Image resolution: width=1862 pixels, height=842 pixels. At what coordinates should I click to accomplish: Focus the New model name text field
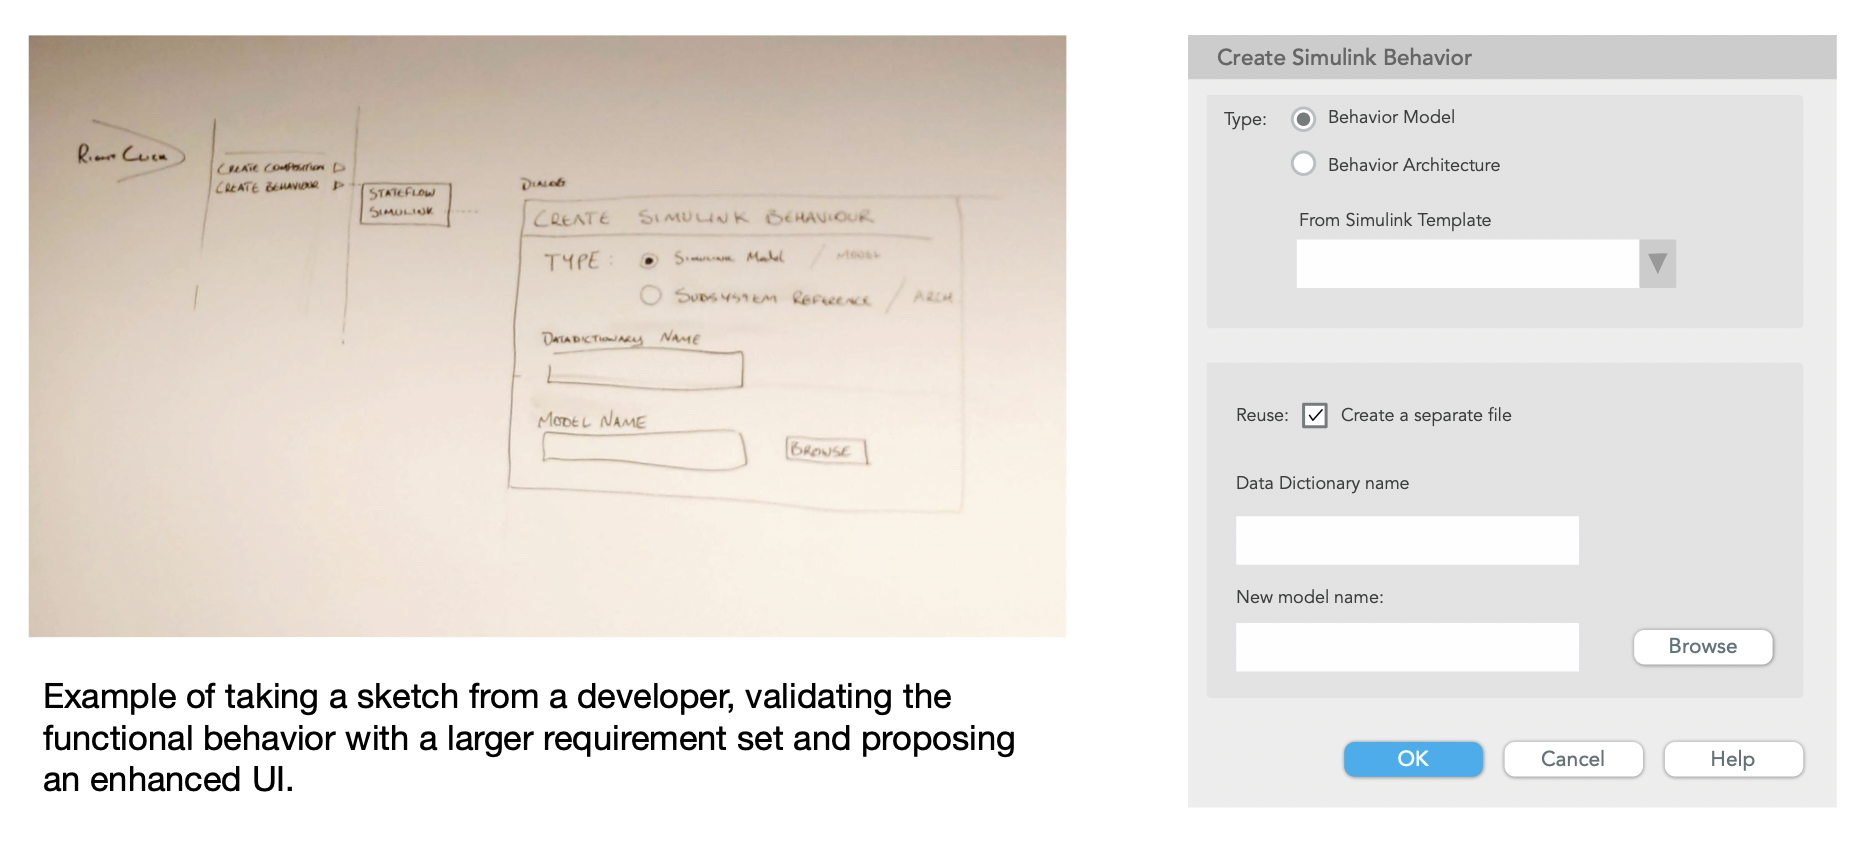click(1407, 647)
